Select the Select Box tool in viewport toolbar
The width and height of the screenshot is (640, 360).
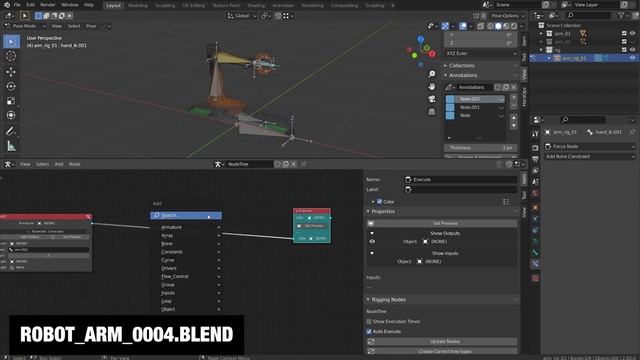click(x=11, y=42)
